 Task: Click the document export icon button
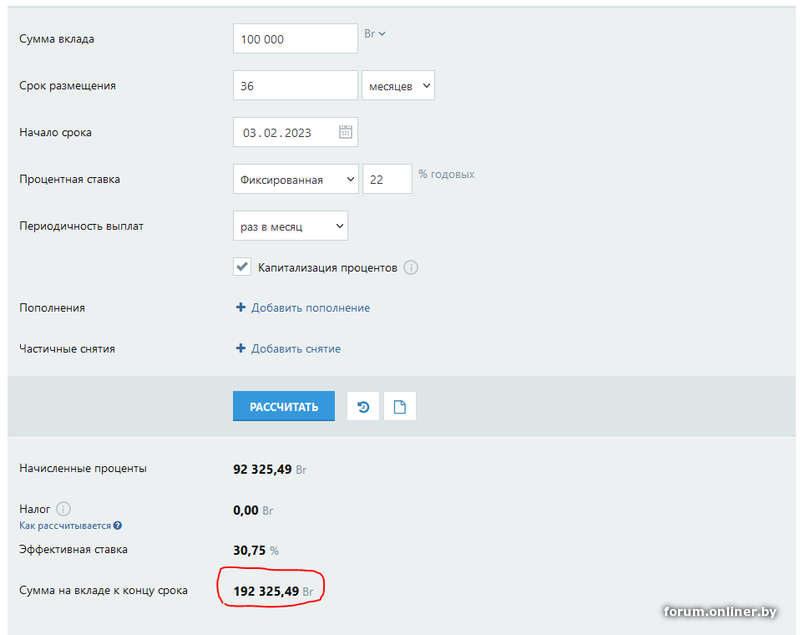click(399, 407)
